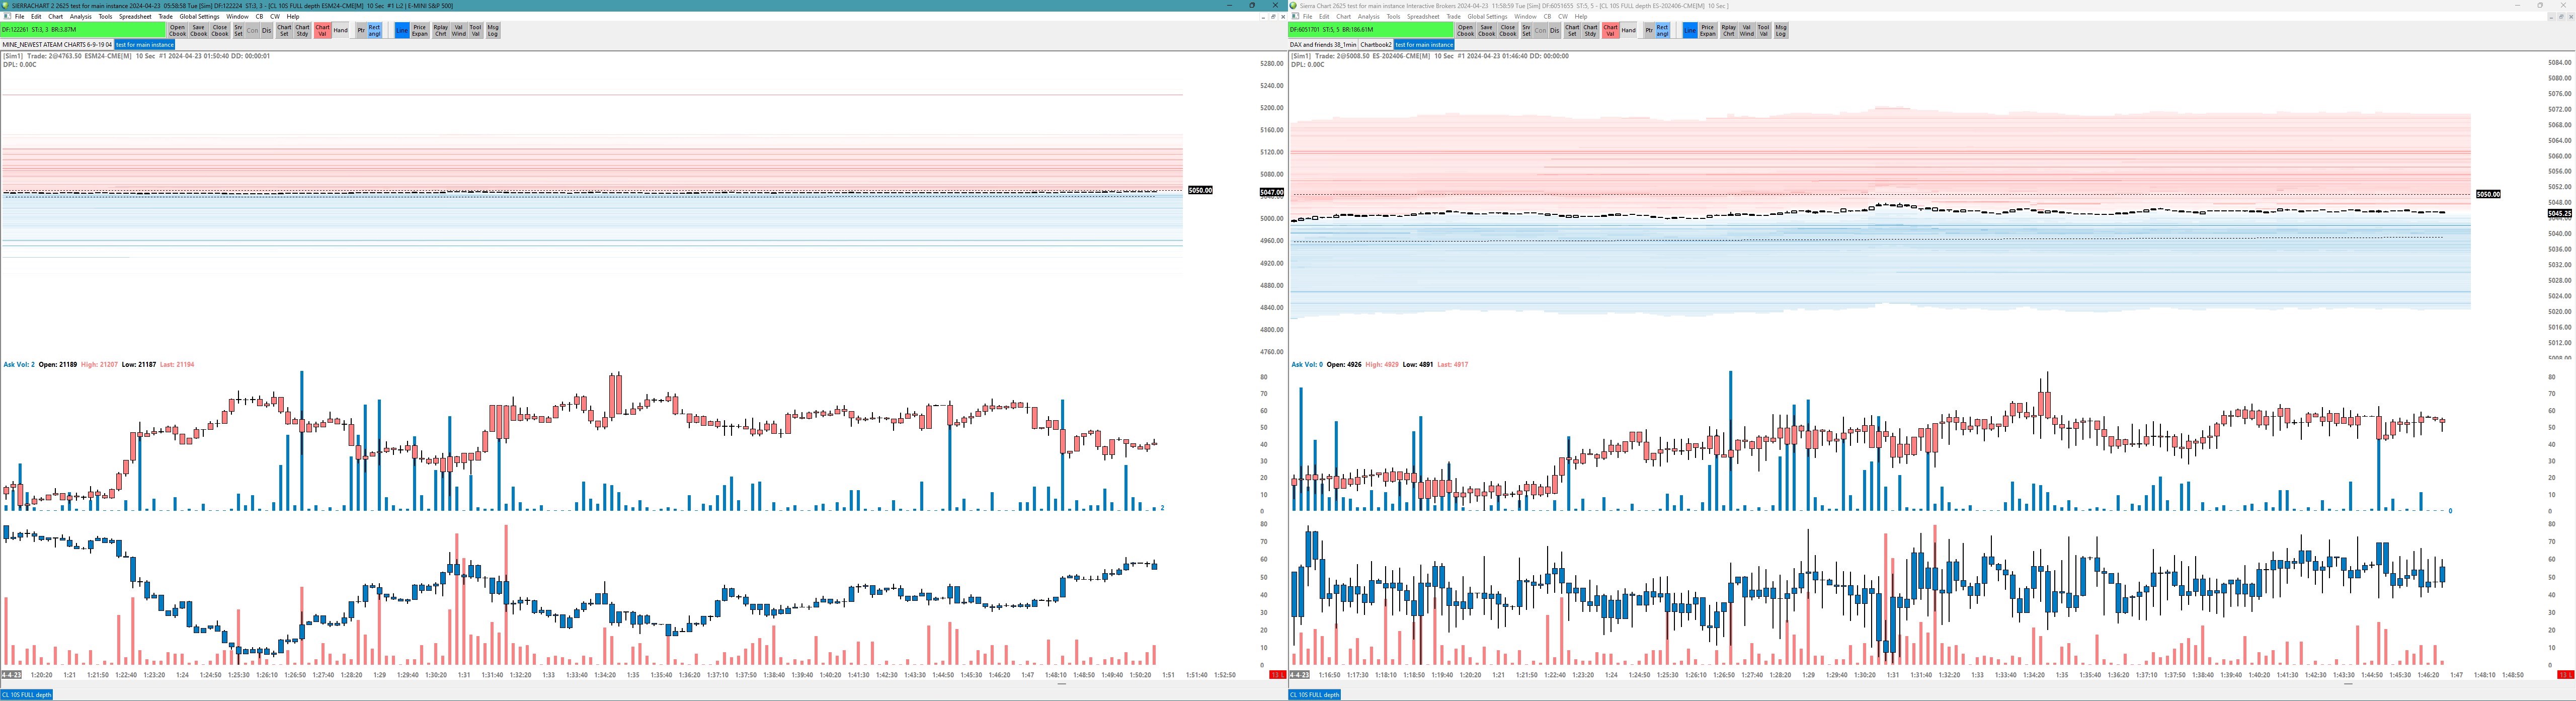Screen dimensions: 2576x701
Task: Select the Rect angl tool in left window
Action: pos(374,31)
